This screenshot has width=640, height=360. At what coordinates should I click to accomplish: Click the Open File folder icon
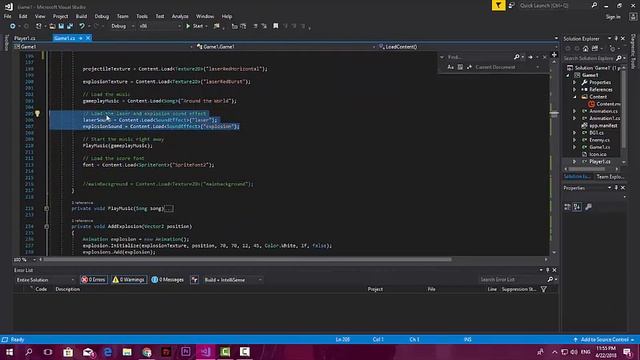52,26
